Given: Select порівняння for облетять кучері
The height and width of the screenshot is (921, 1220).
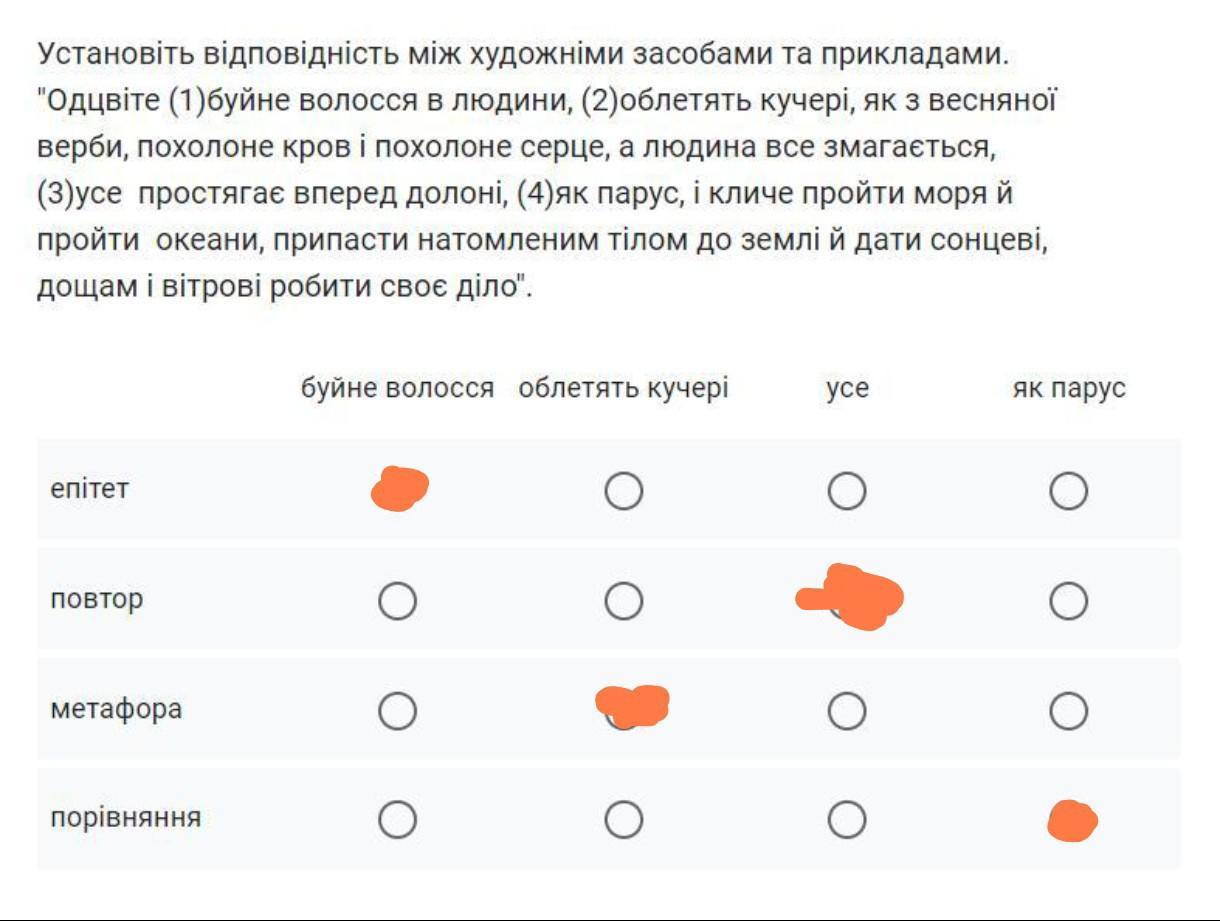Looking at the screenshot, I should (623, 820).
